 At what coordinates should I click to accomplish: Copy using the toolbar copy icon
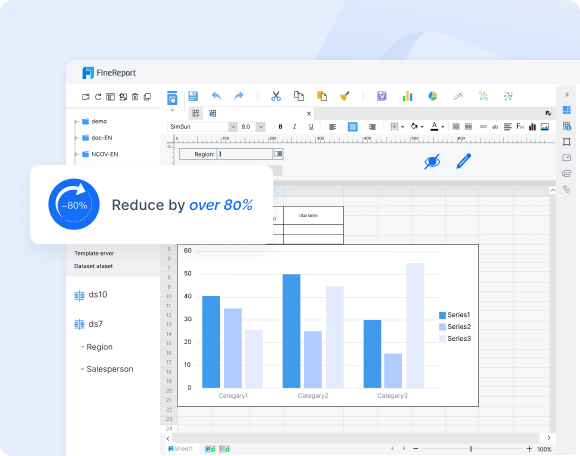click(x=299, y=96)
